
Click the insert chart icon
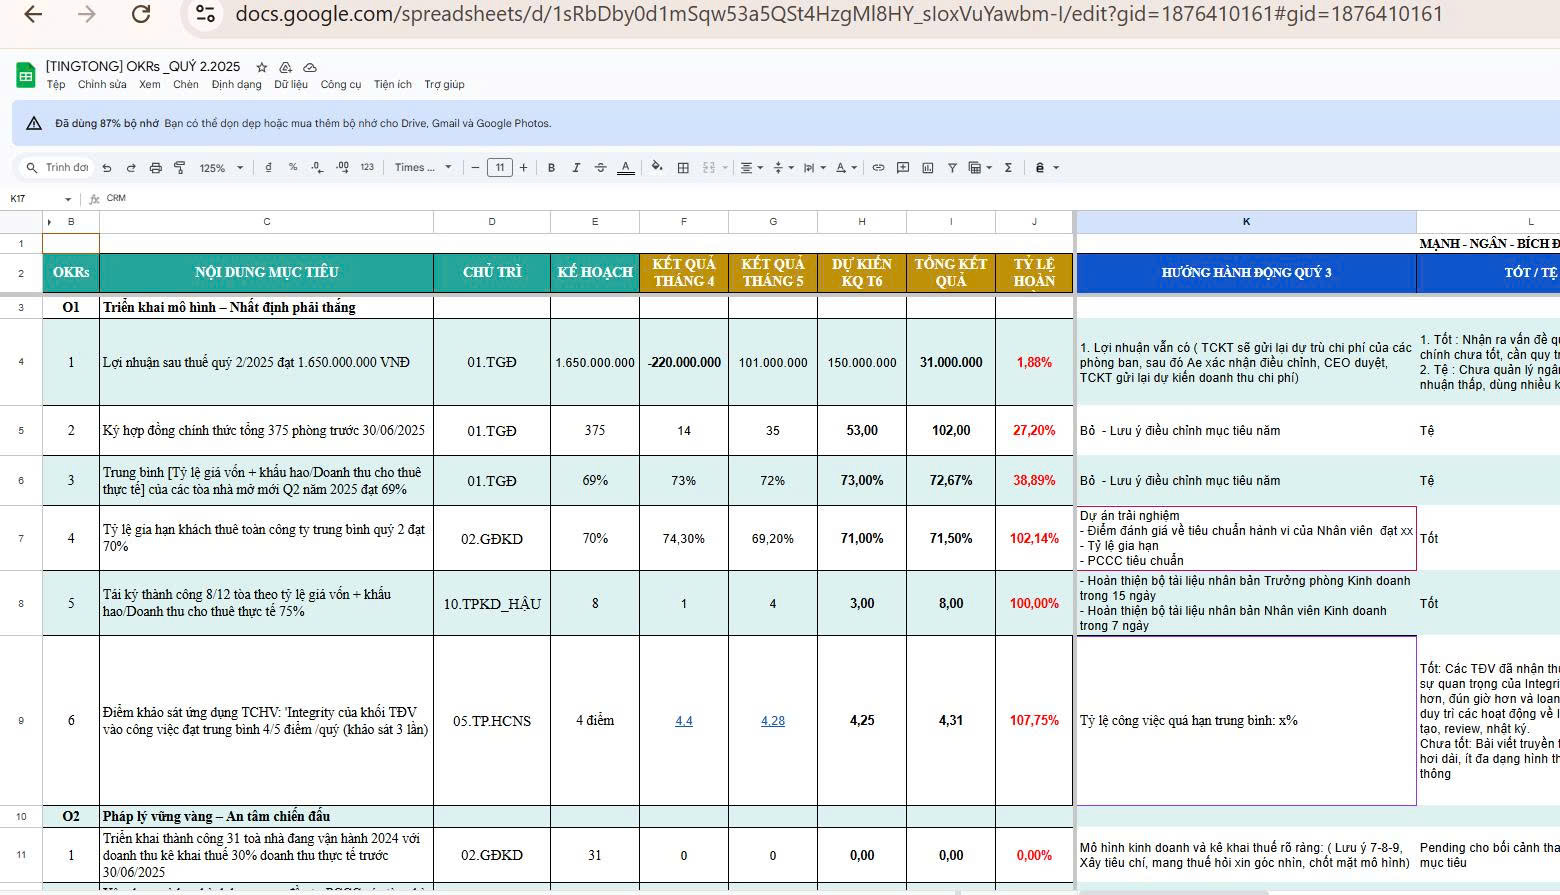(927, 168)
